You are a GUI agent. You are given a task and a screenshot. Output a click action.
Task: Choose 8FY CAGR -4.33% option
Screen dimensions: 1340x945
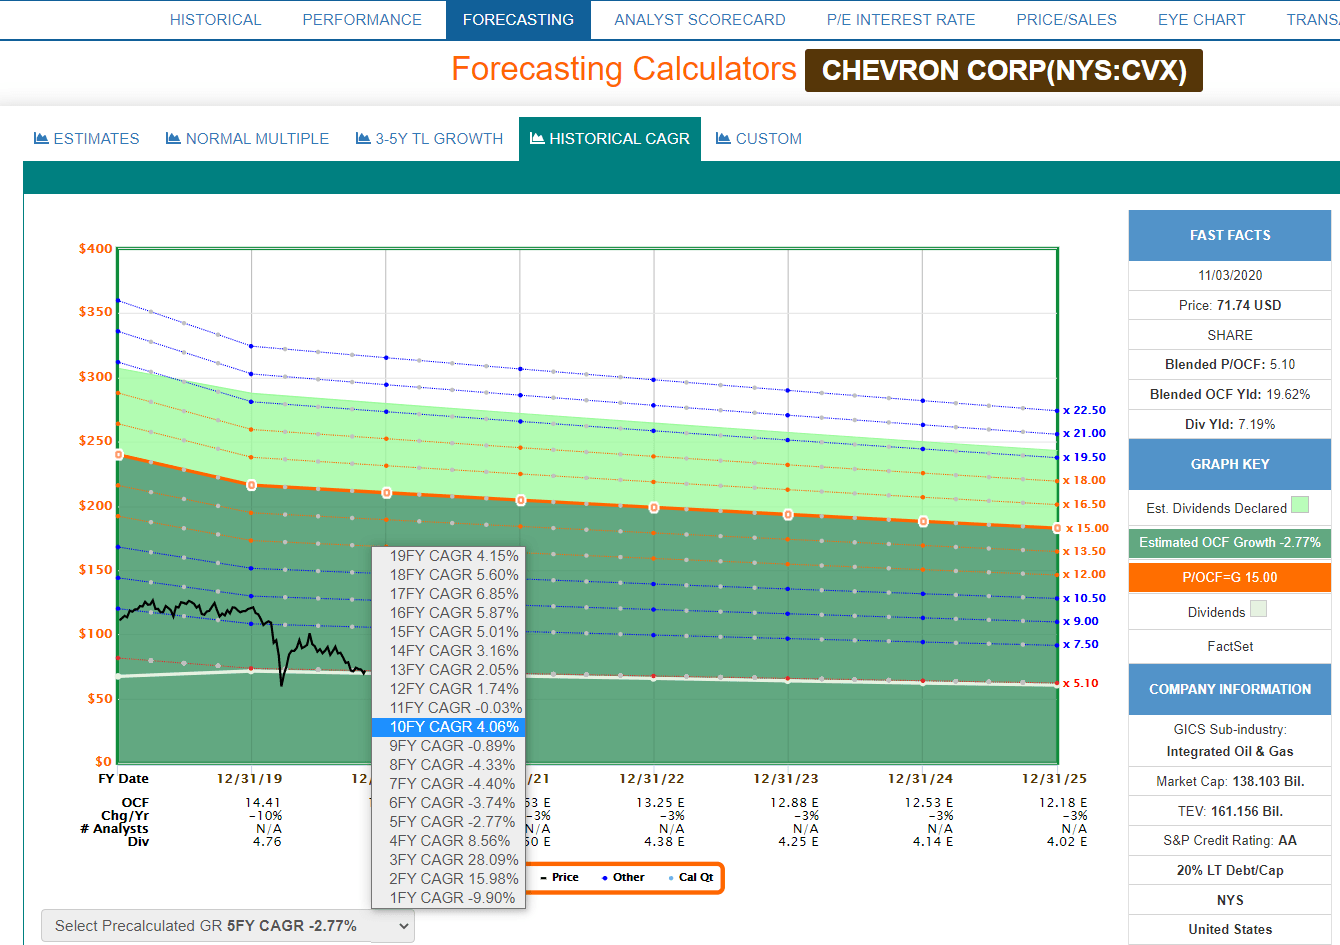[x=448, y=765]
